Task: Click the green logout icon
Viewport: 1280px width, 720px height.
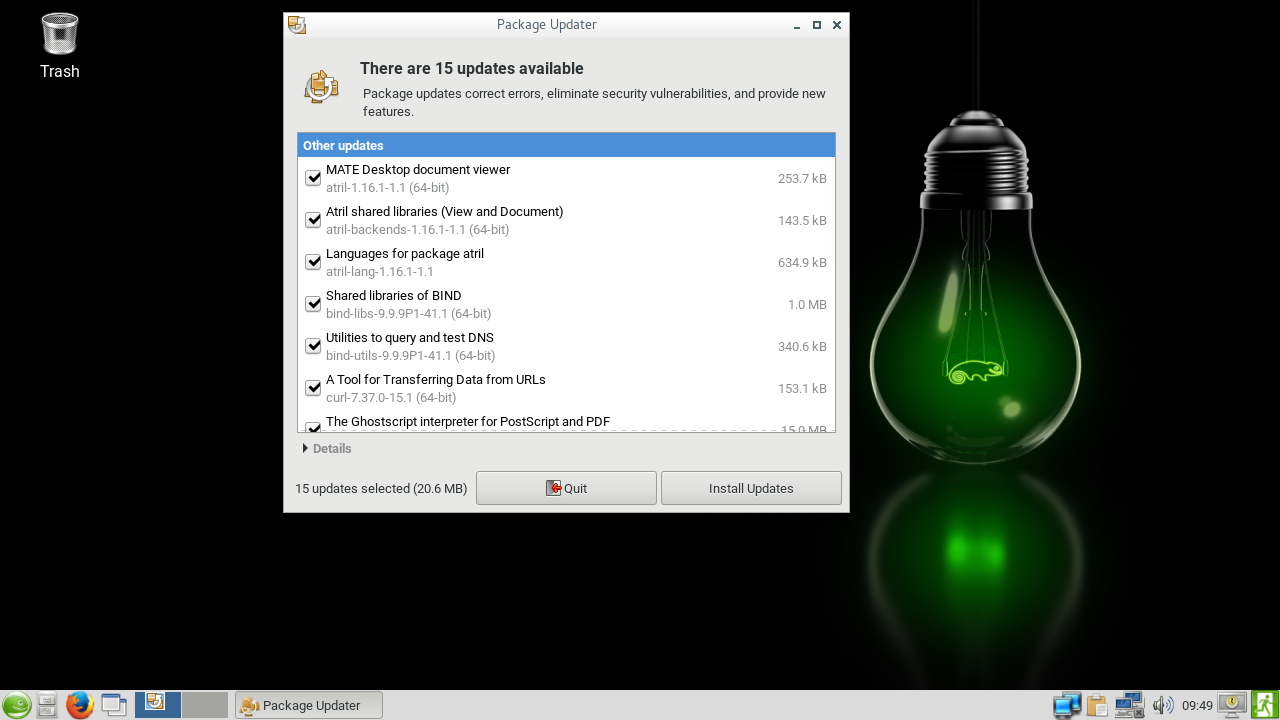Action: point(1264,705)
